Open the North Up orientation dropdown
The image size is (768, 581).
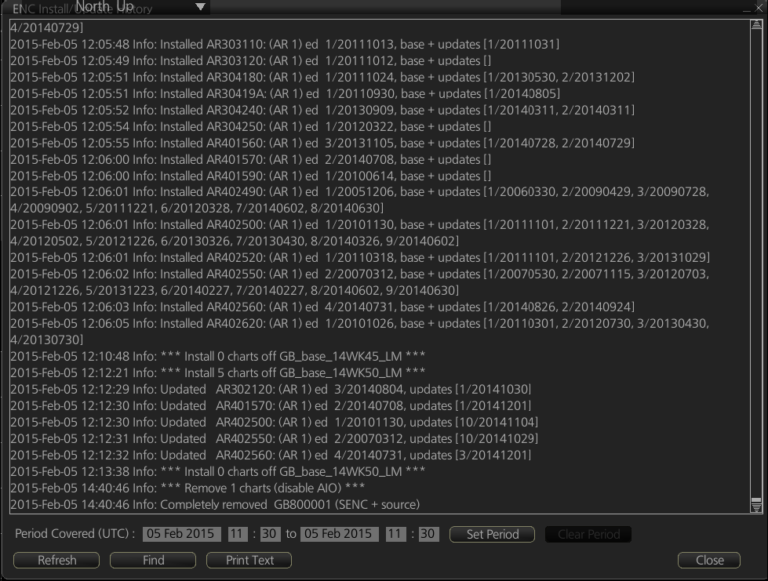(x=201, y=7)
